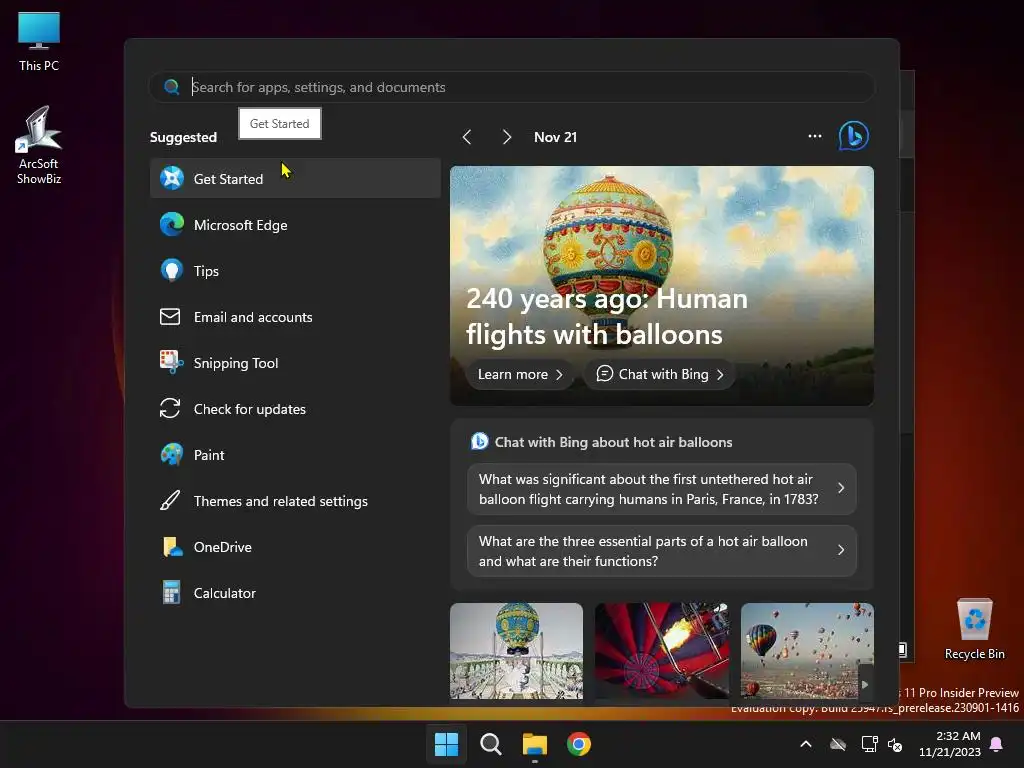Click the small arrow next to the balloon thumbnails
This screenshot has width=1024, height=768.
865,684
